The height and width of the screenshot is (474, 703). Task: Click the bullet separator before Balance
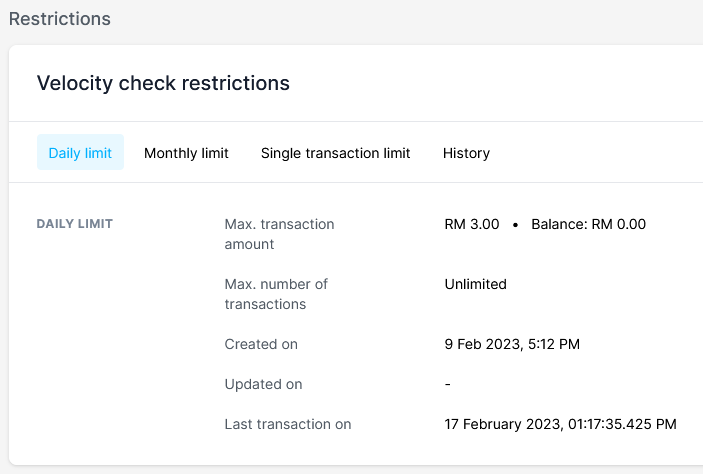tap(515, 225)
